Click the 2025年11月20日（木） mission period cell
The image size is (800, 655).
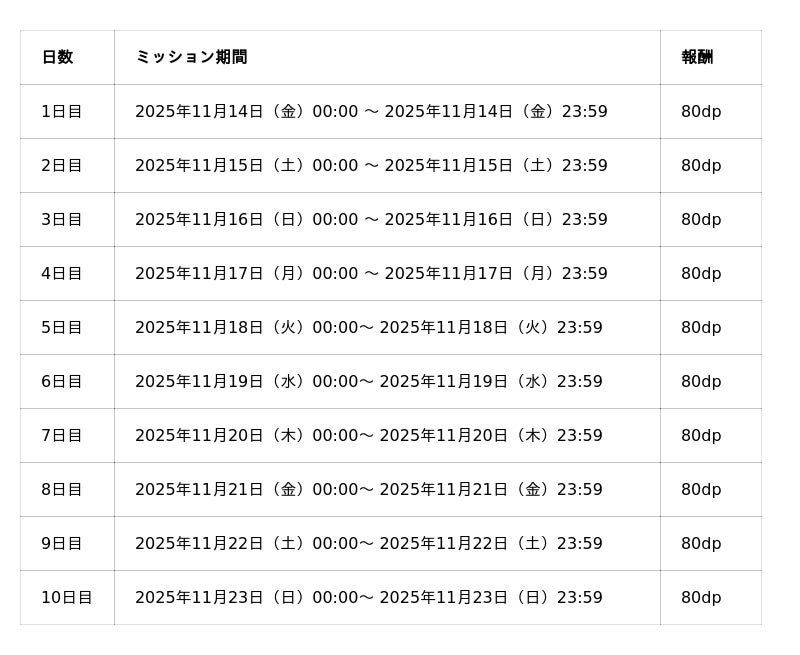tap(369, 435)
